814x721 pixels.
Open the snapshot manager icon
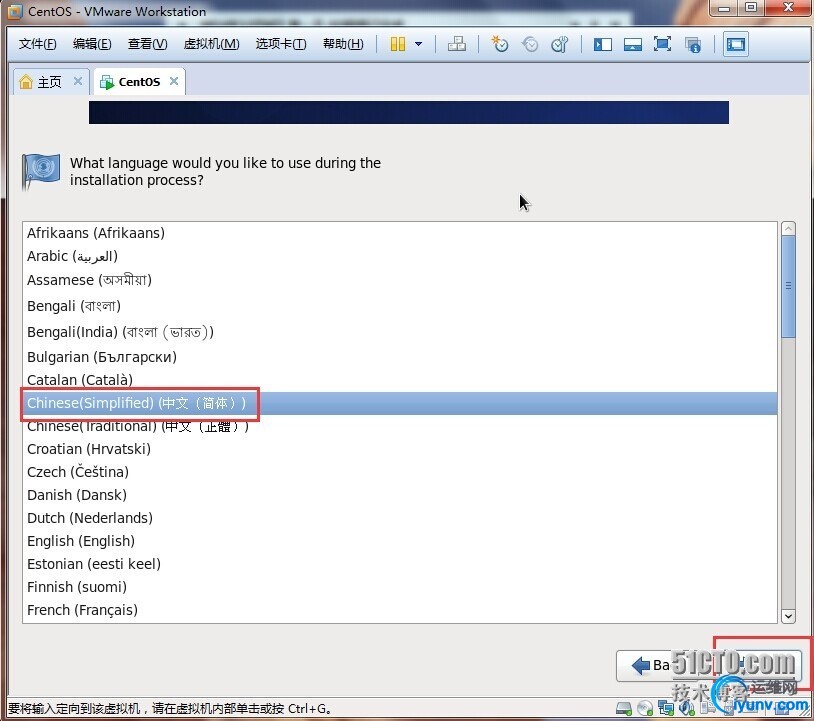tap(560, 44)
